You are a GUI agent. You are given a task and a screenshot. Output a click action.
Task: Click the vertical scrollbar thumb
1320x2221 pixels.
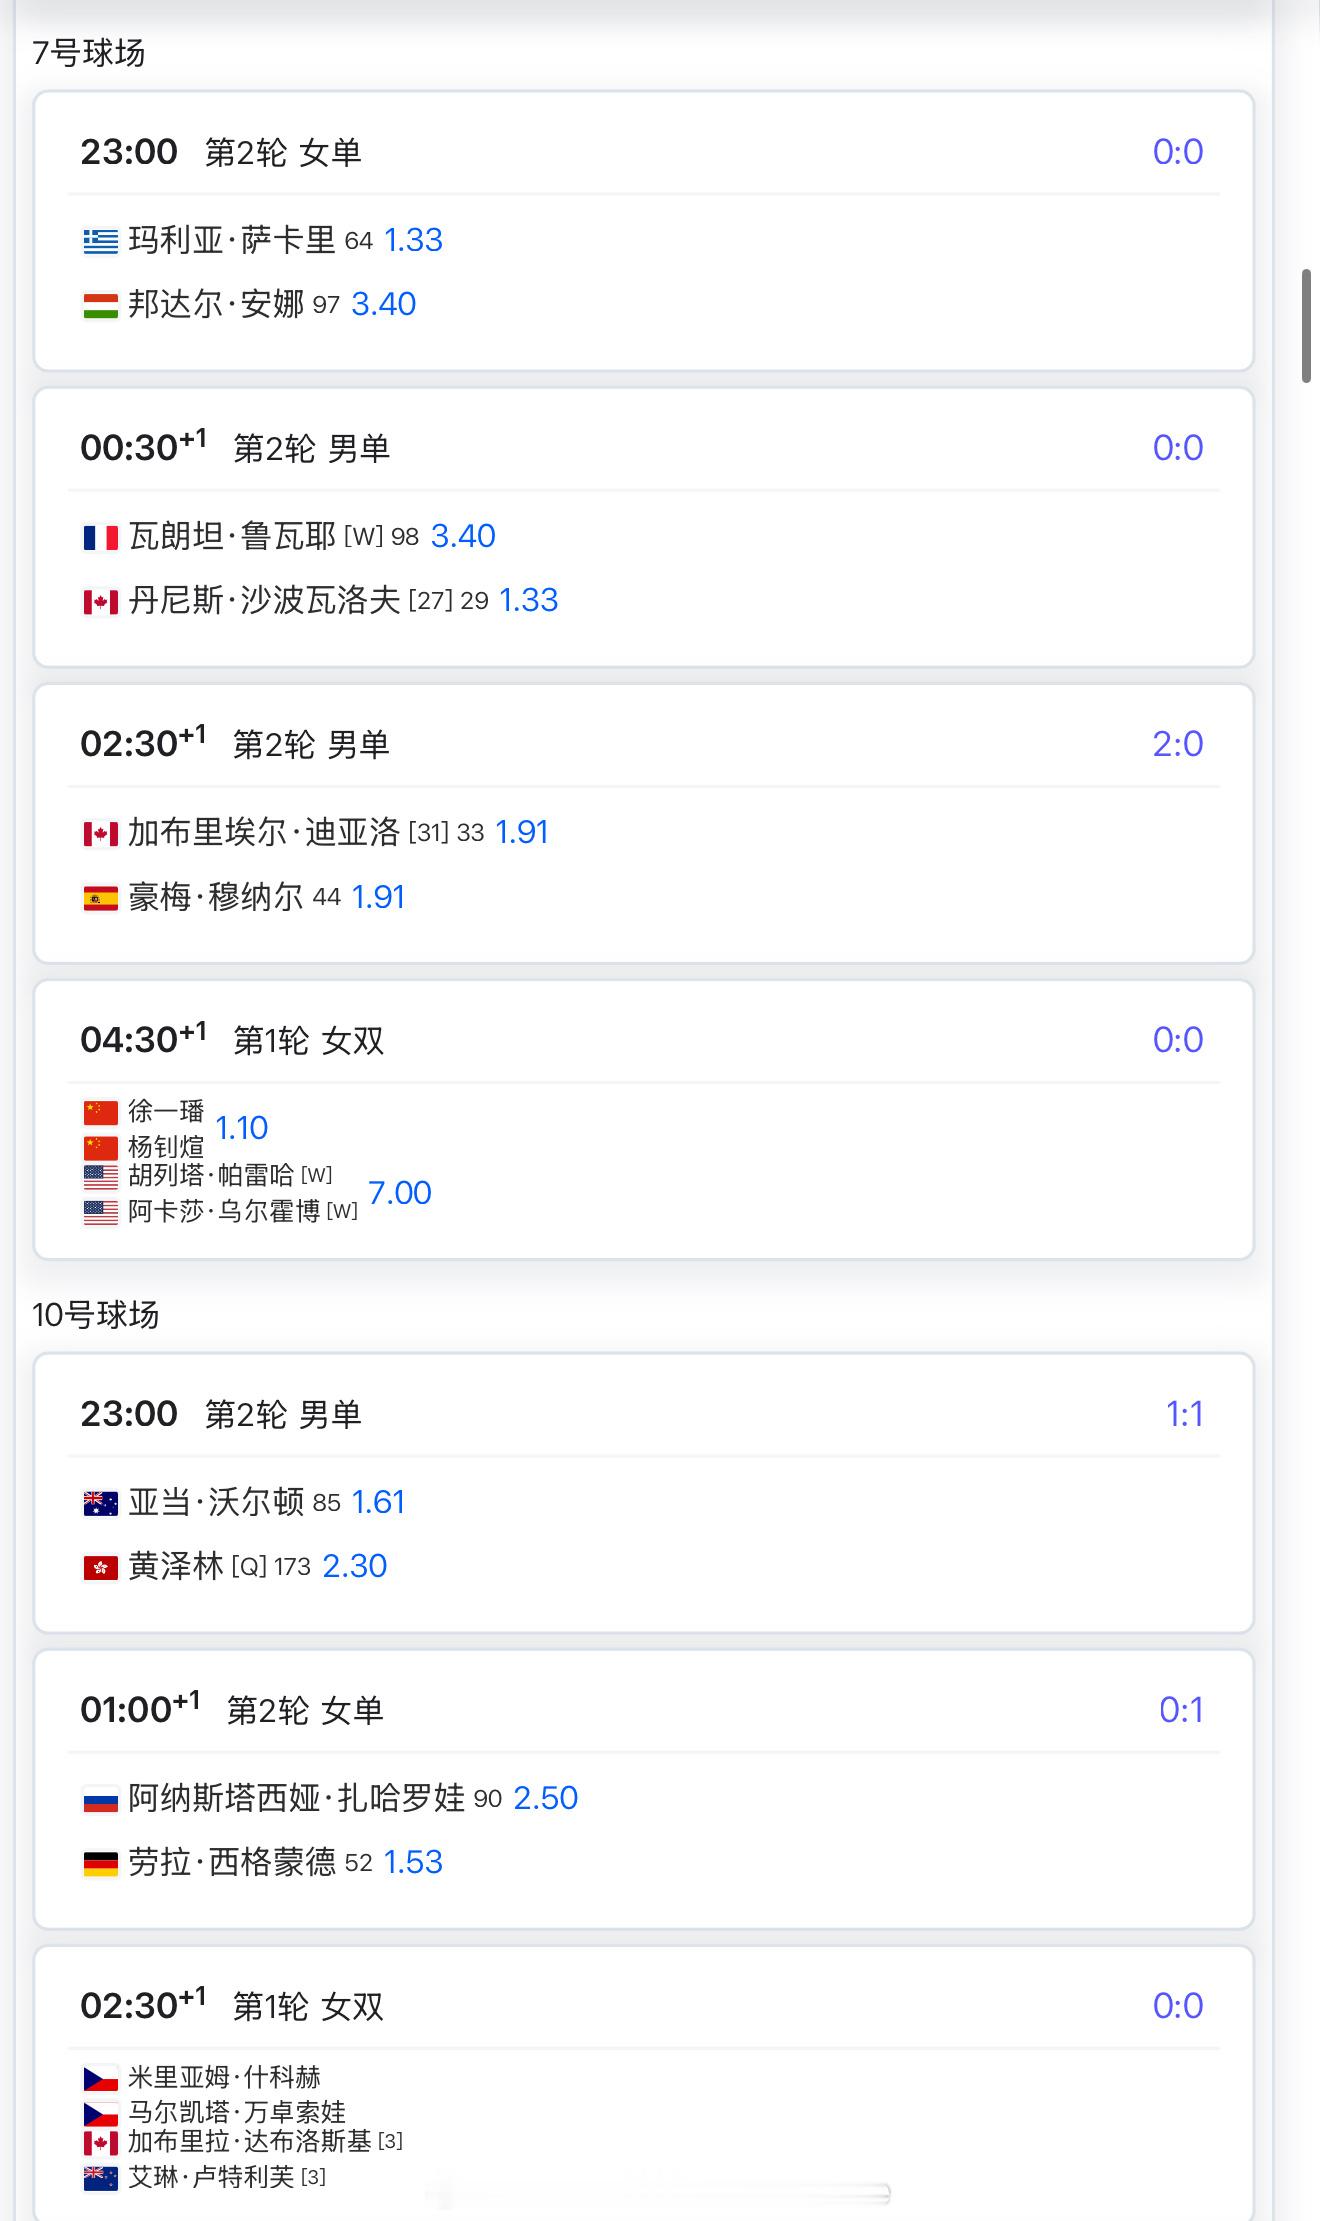pyautogui.click(x=1306, y=326)
